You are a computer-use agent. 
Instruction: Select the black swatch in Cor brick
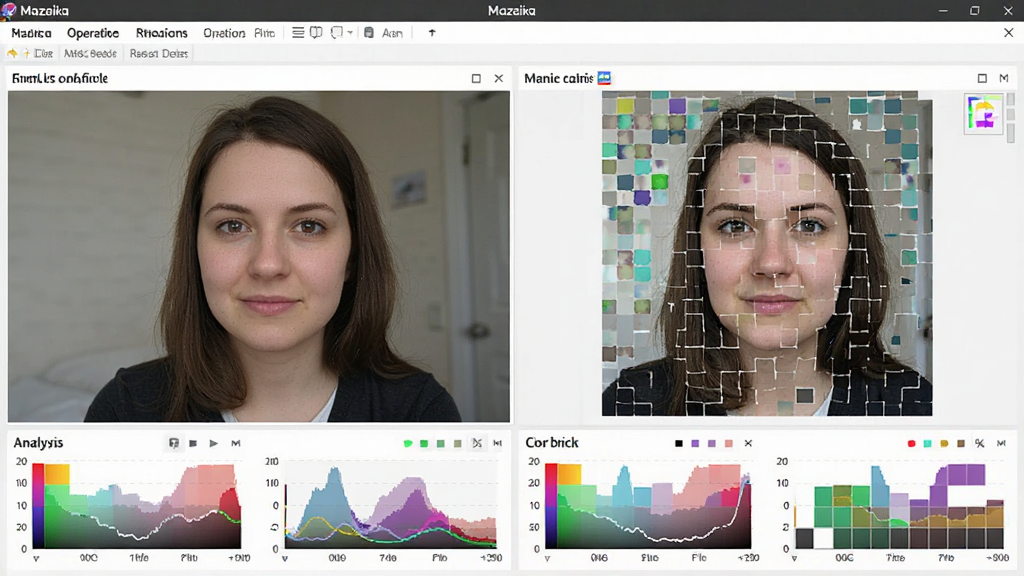click(679, 443)
